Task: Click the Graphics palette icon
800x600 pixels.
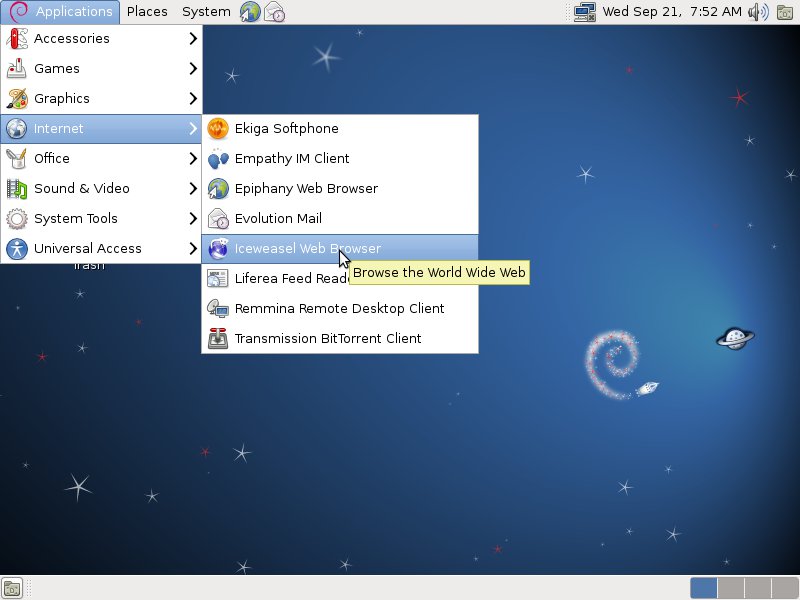Action: pyautogui.click(x=17, y=98)
